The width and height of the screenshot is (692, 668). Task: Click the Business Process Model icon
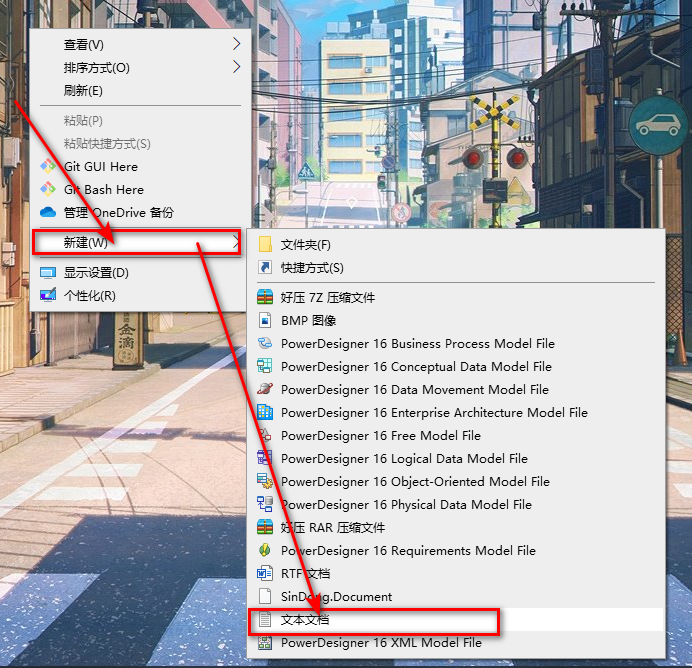click(265, 343)
